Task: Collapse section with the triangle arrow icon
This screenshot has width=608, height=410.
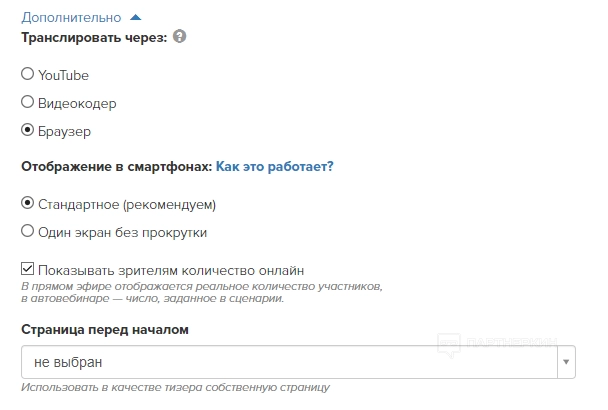Action: pyautogui.click(x=136, y=17)
